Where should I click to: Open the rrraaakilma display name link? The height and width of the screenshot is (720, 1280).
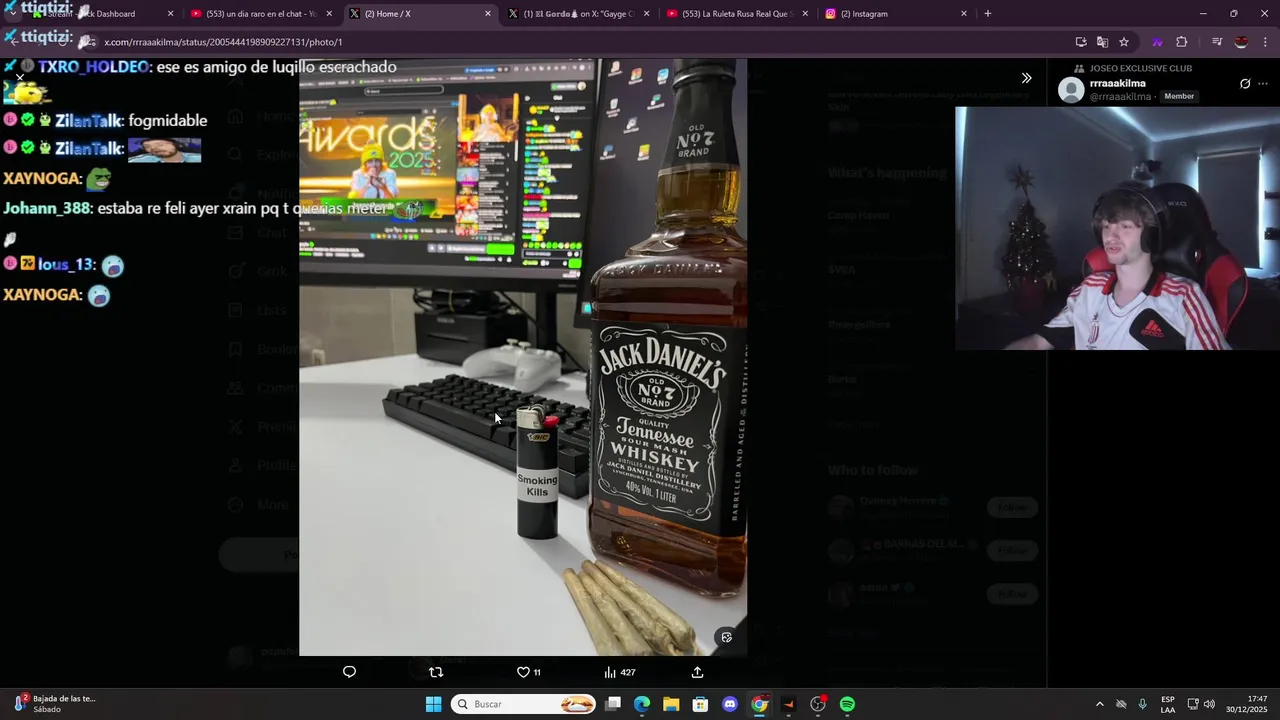[x=1117, y=84]
